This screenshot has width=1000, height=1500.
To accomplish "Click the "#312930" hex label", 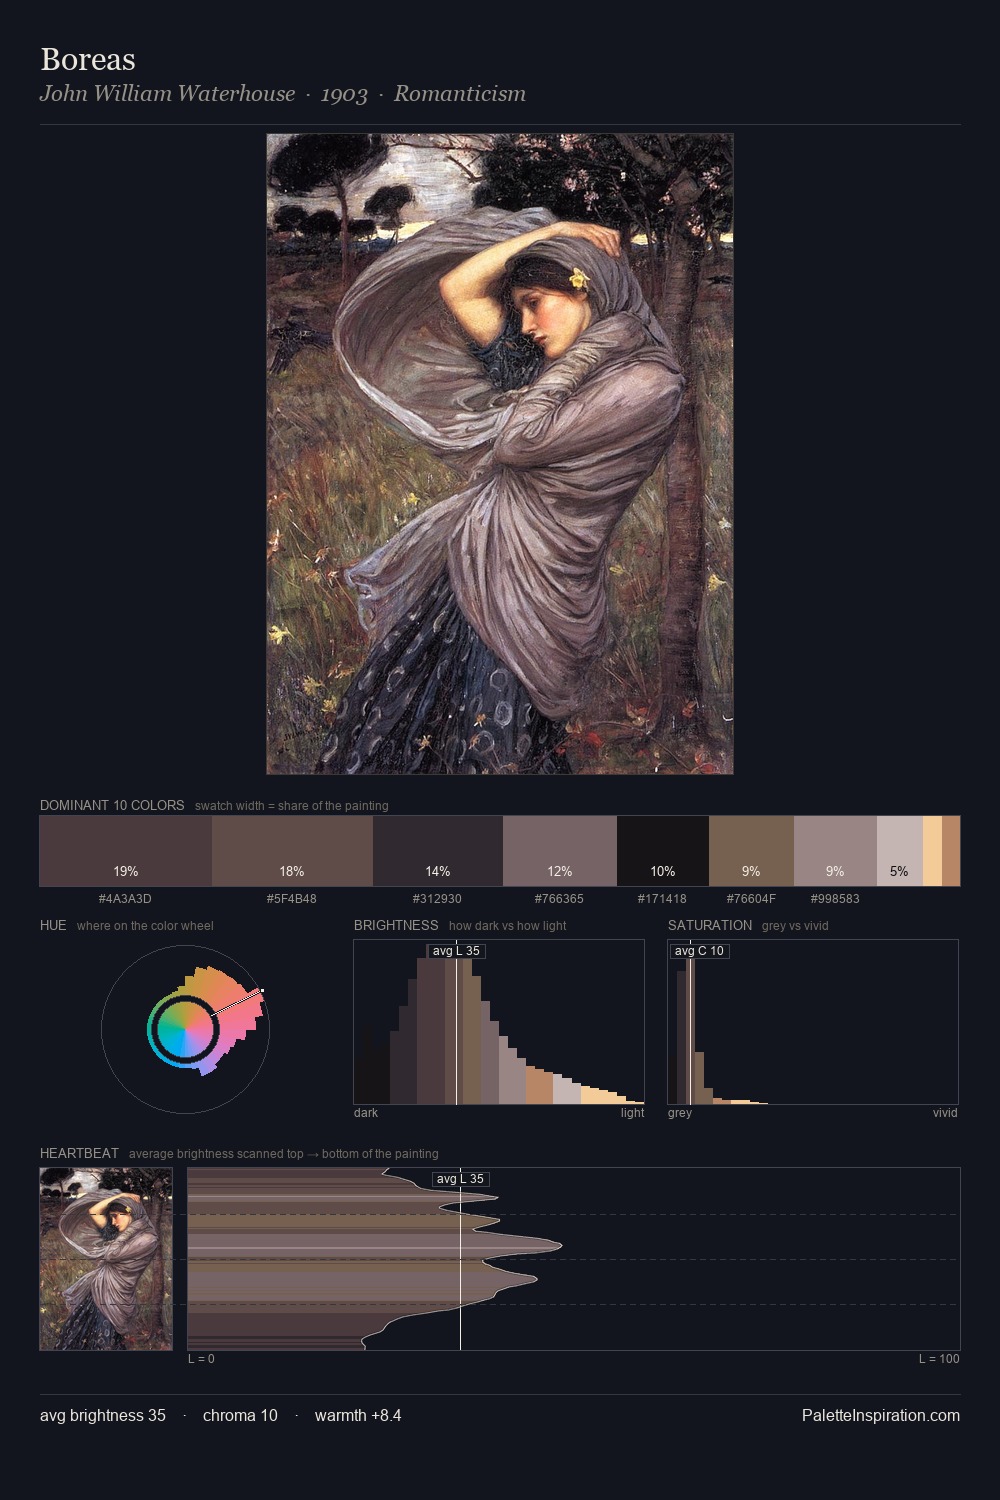I will click(x=437, y=899).
